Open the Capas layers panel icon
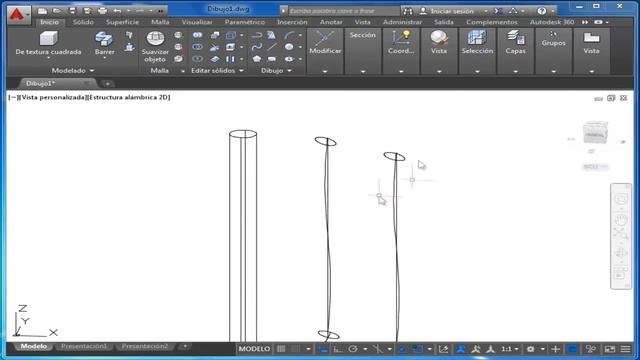 [x=515, y=42]
